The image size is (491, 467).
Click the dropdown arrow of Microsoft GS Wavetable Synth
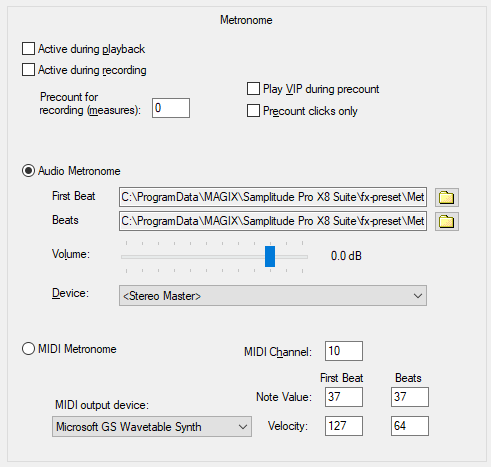[243, 427]
